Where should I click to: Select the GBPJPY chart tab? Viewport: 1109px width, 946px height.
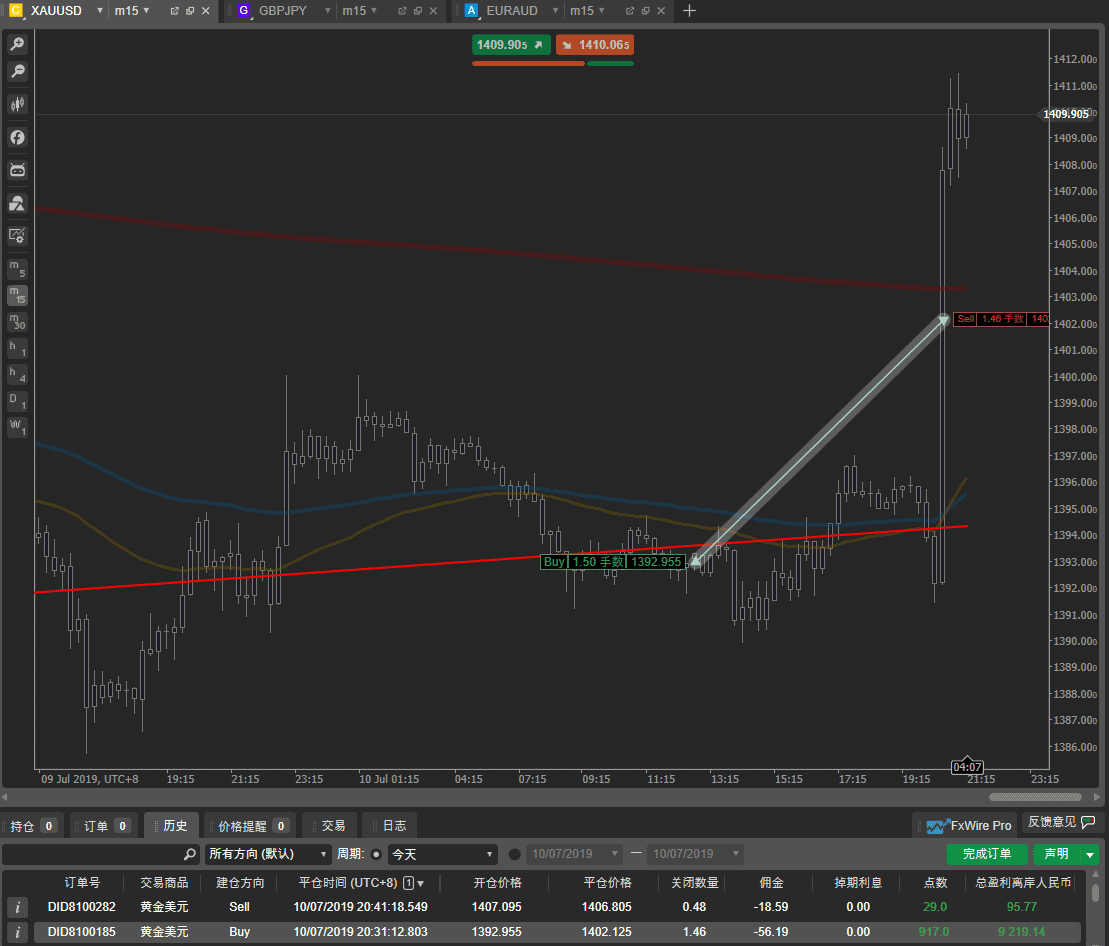pos(282,11)
